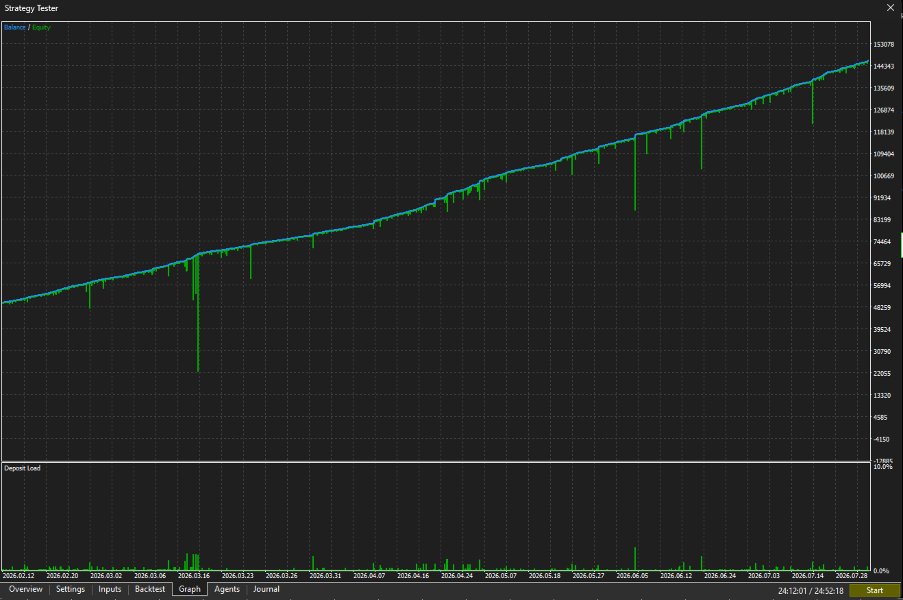Viewport: 903px width, 600px height.
Task: Click the 13320 axis value
Action: tap(882, 396)
